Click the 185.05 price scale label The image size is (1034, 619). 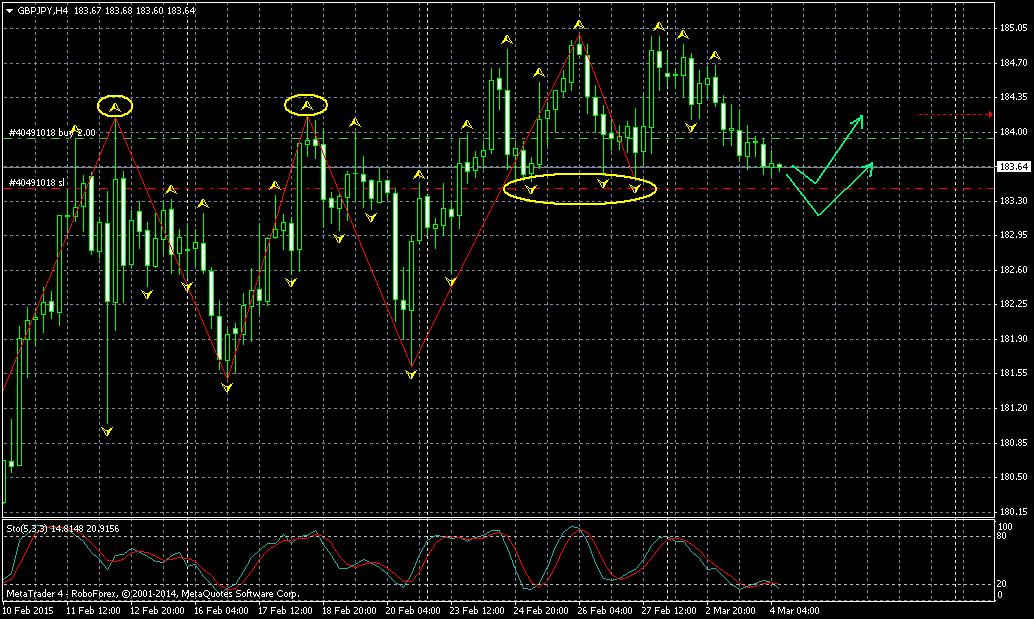coord(1014,28)
